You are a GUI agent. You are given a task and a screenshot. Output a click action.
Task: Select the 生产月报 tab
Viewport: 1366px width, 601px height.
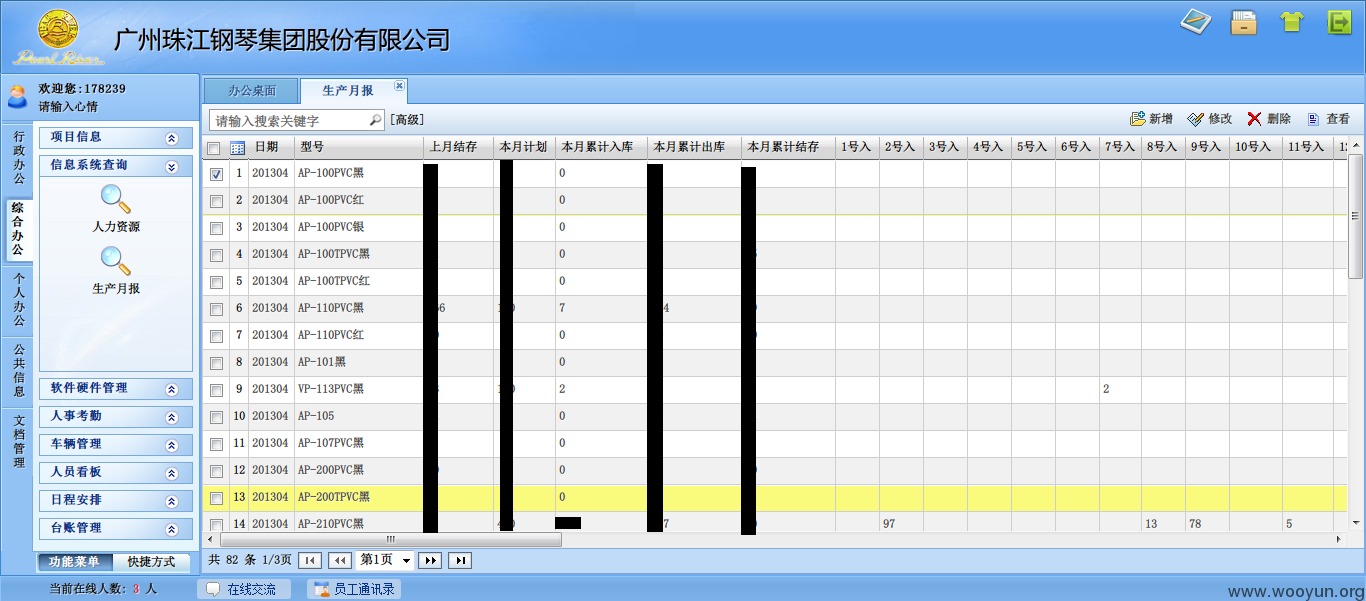[347, 91]
